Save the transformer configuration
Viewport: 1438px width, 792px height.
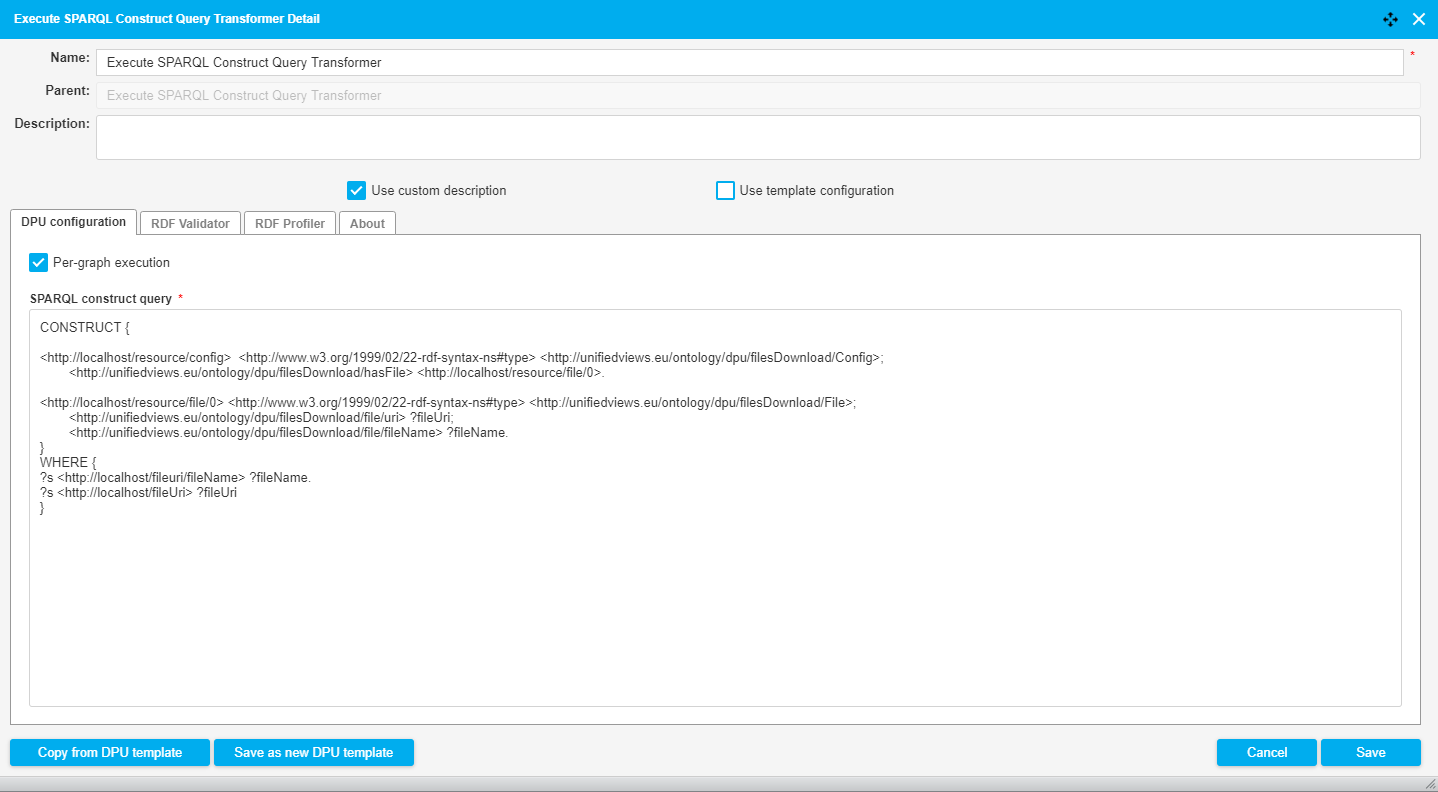click(1370, 752)
